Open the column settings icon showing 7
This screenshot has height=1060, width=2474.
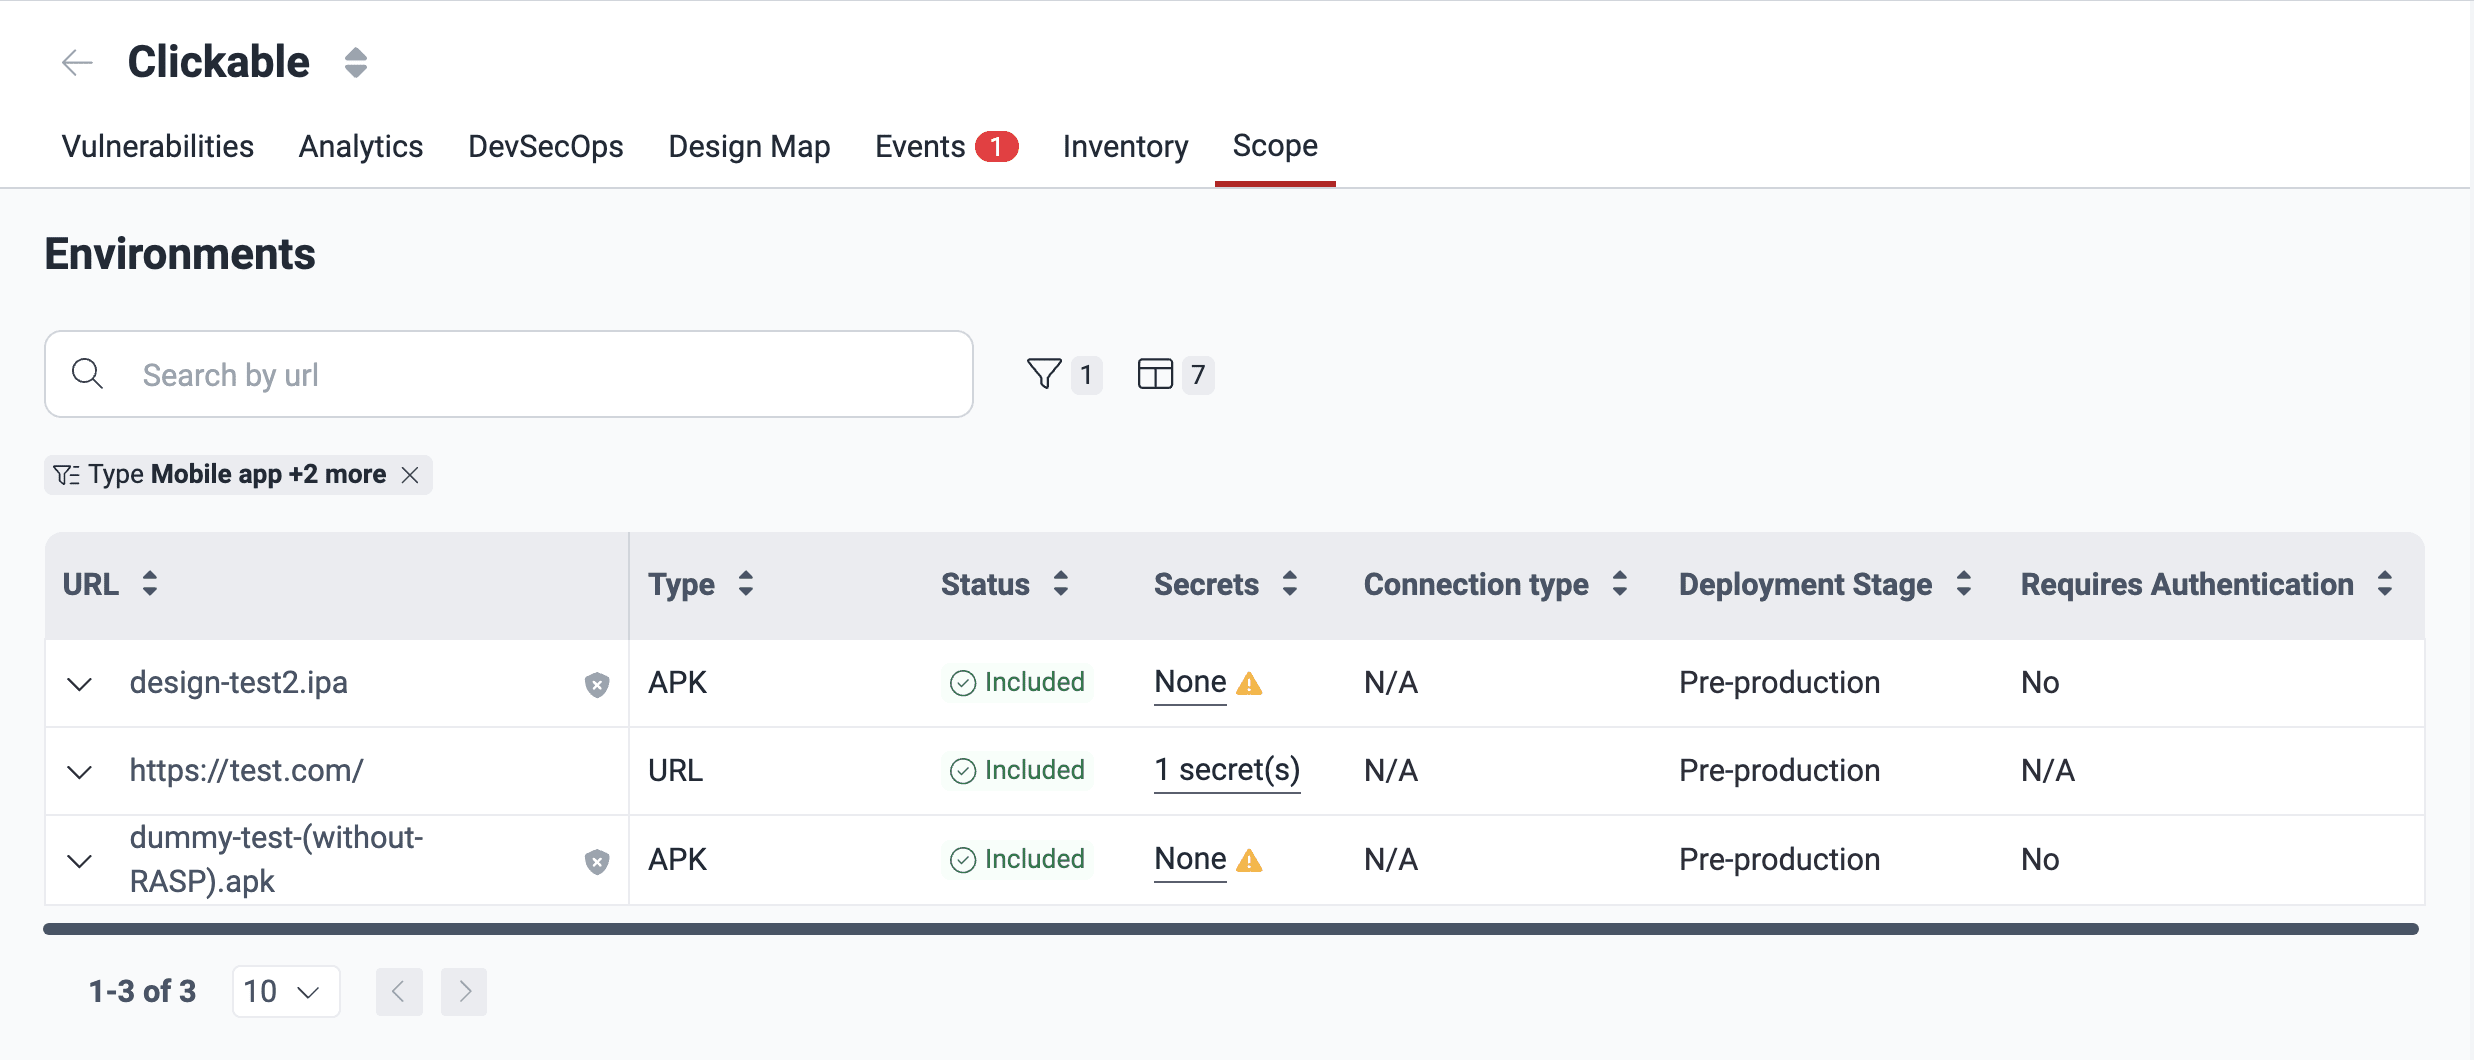[x=1156, y=373]
